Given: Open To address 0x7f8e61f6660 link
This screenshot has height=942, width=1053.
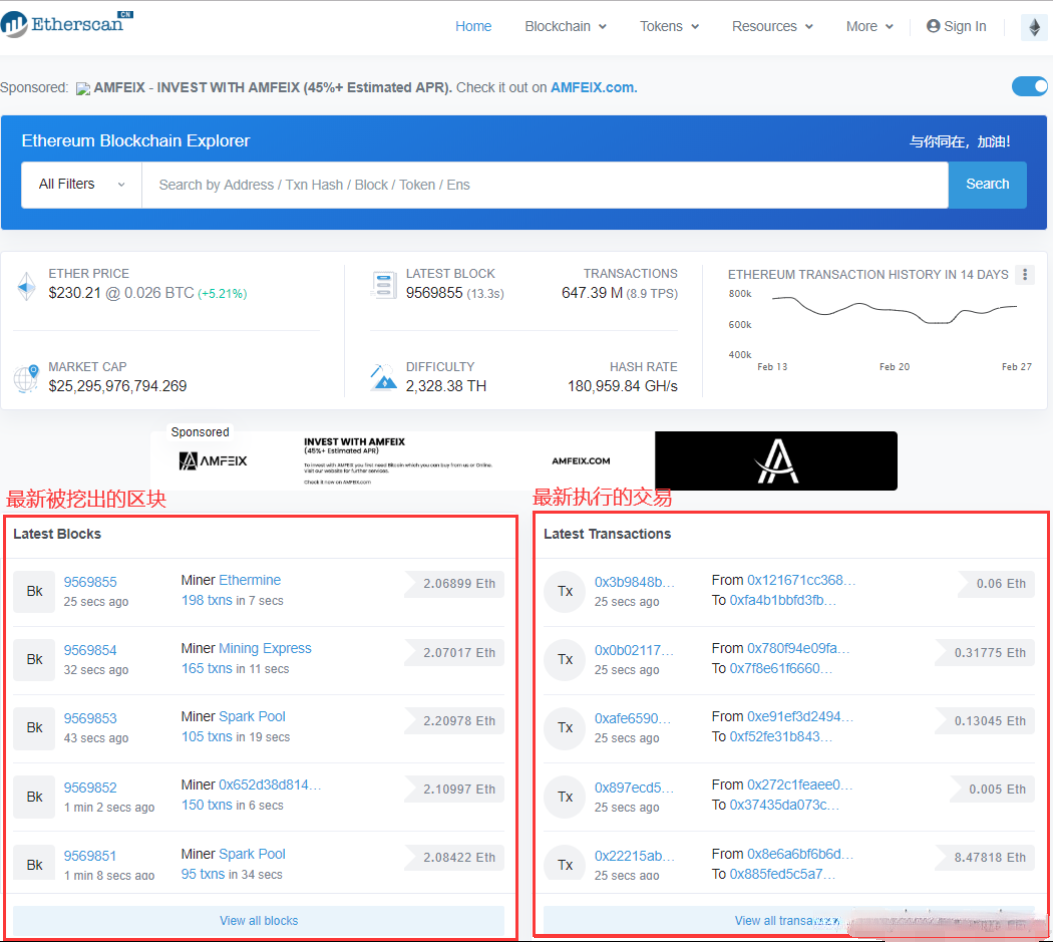Looking at the screenshot, I should [781, 669].
